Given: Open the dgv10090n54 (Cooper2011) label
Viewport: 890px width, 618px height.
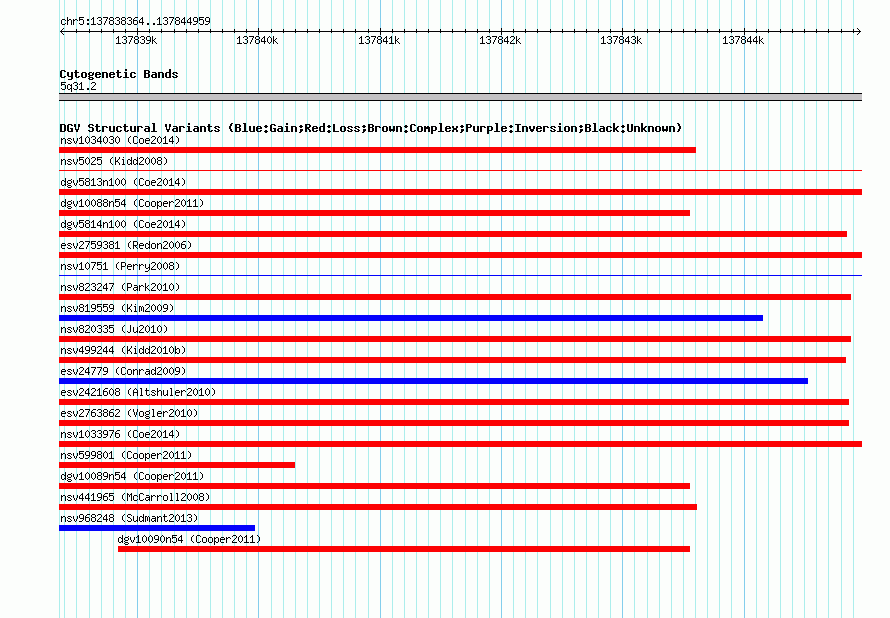Looking at the screenshot, I should click(x=189, y=539).
